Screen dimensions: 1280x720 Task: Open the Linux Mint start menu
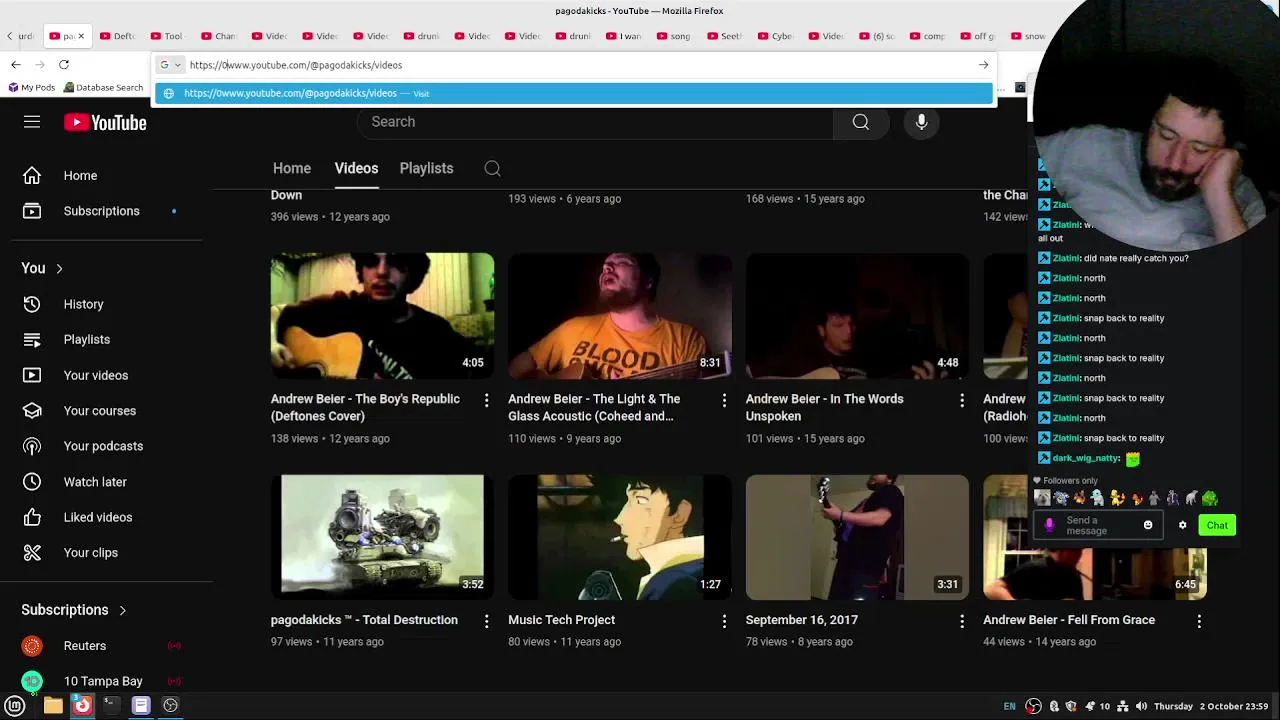pos(15,705)
